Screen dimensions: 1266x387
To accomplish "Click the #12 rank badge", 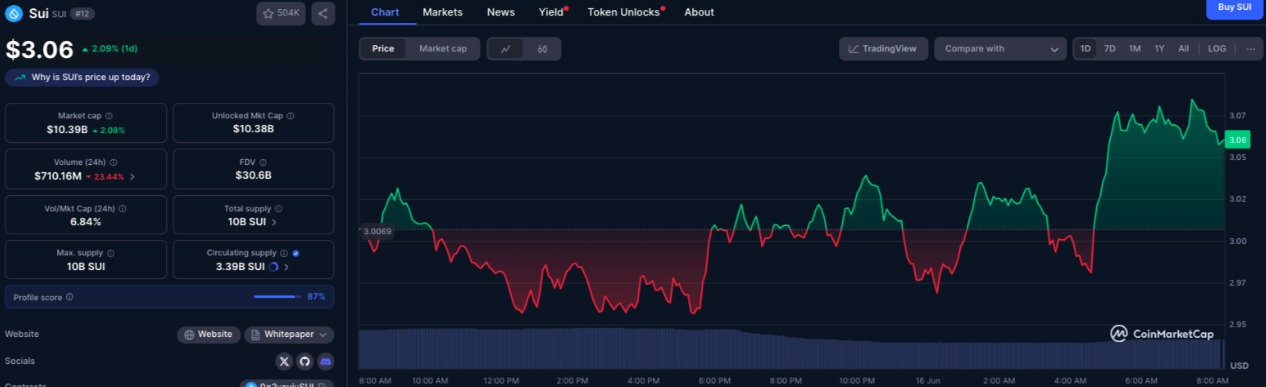I will pos(82,14).
